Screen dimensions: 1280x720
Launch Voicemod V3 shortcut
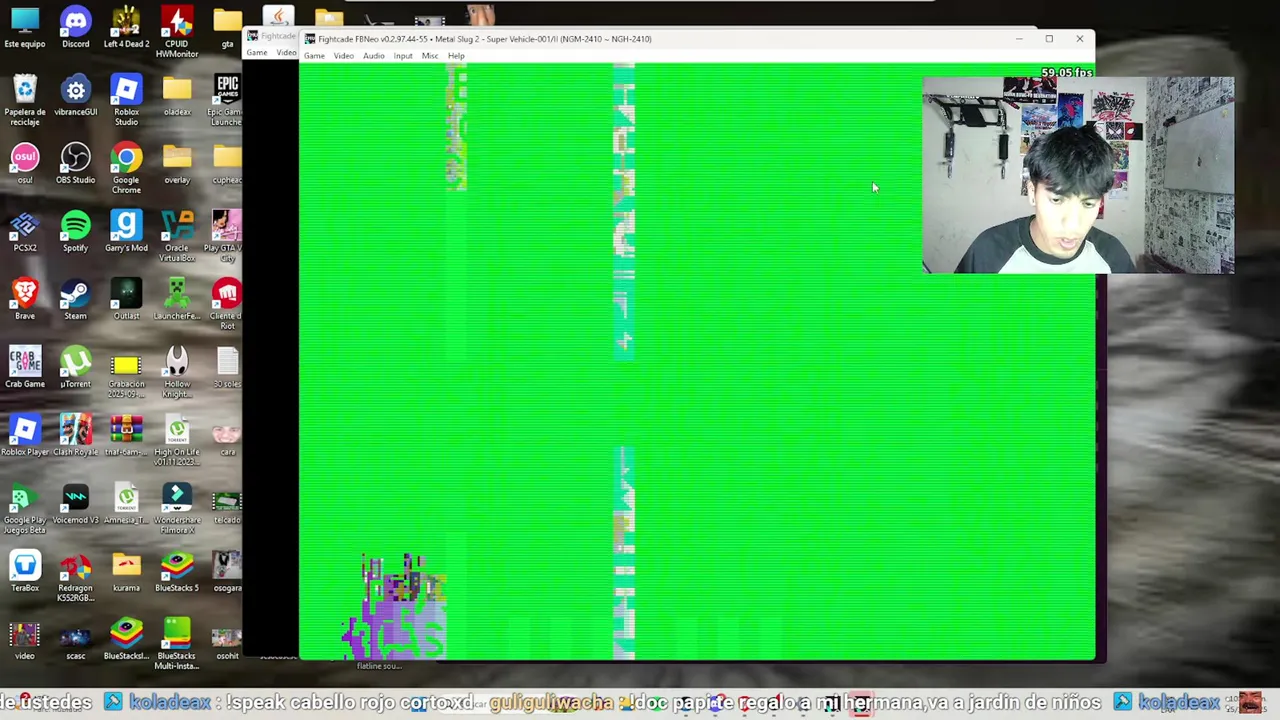tap(75, 504)
